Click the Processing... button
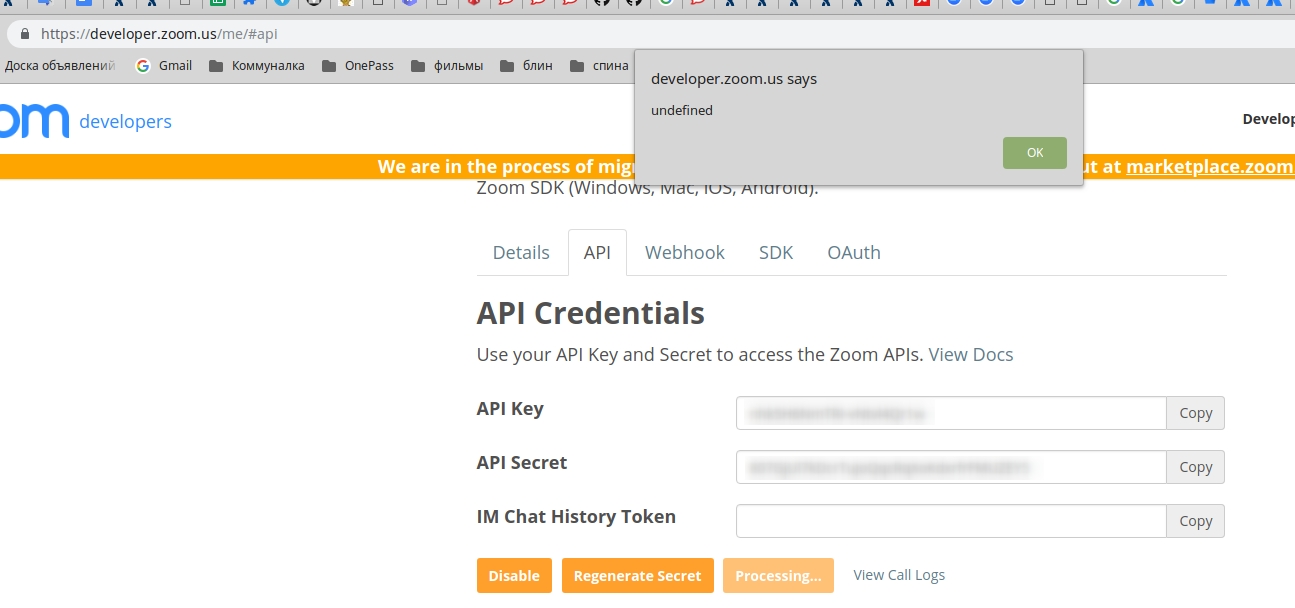 pyautogui.click(x=778, y=576)
